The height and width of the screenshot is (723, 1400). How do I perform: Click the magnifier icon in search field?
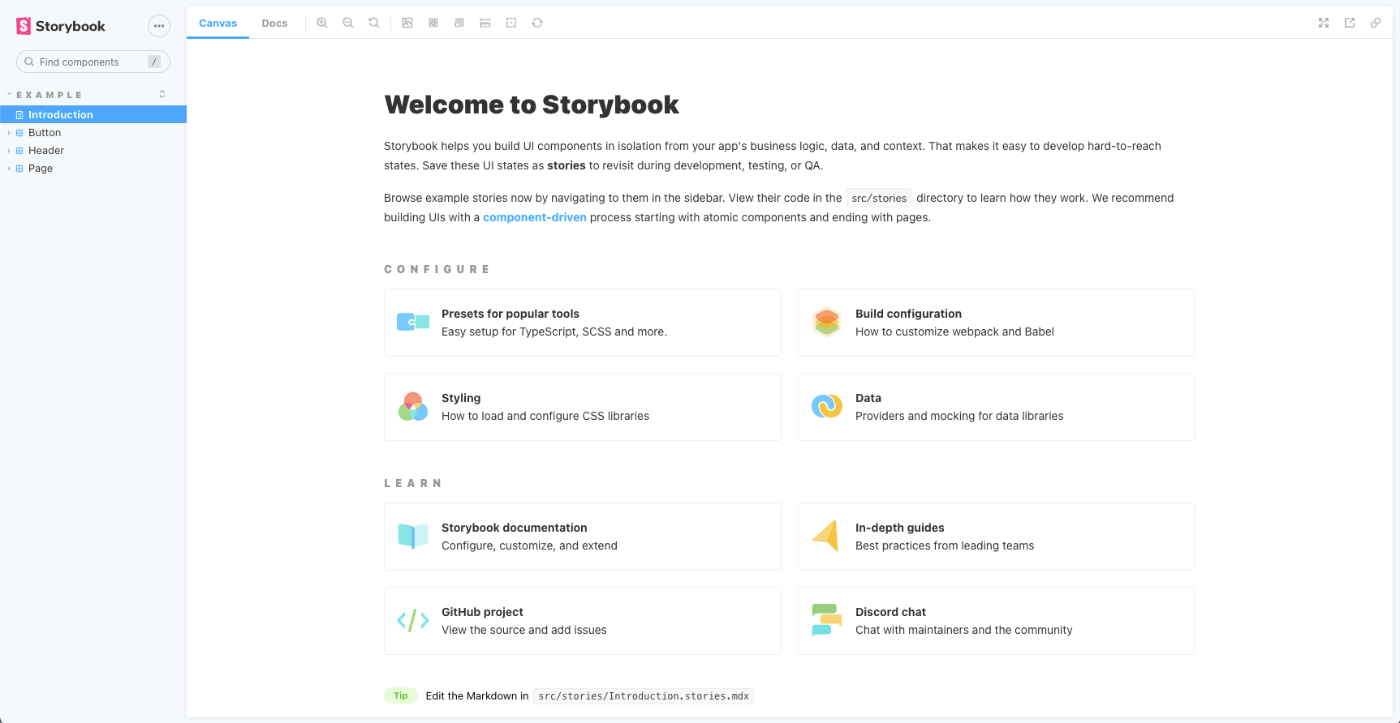(x=30, y=62)
